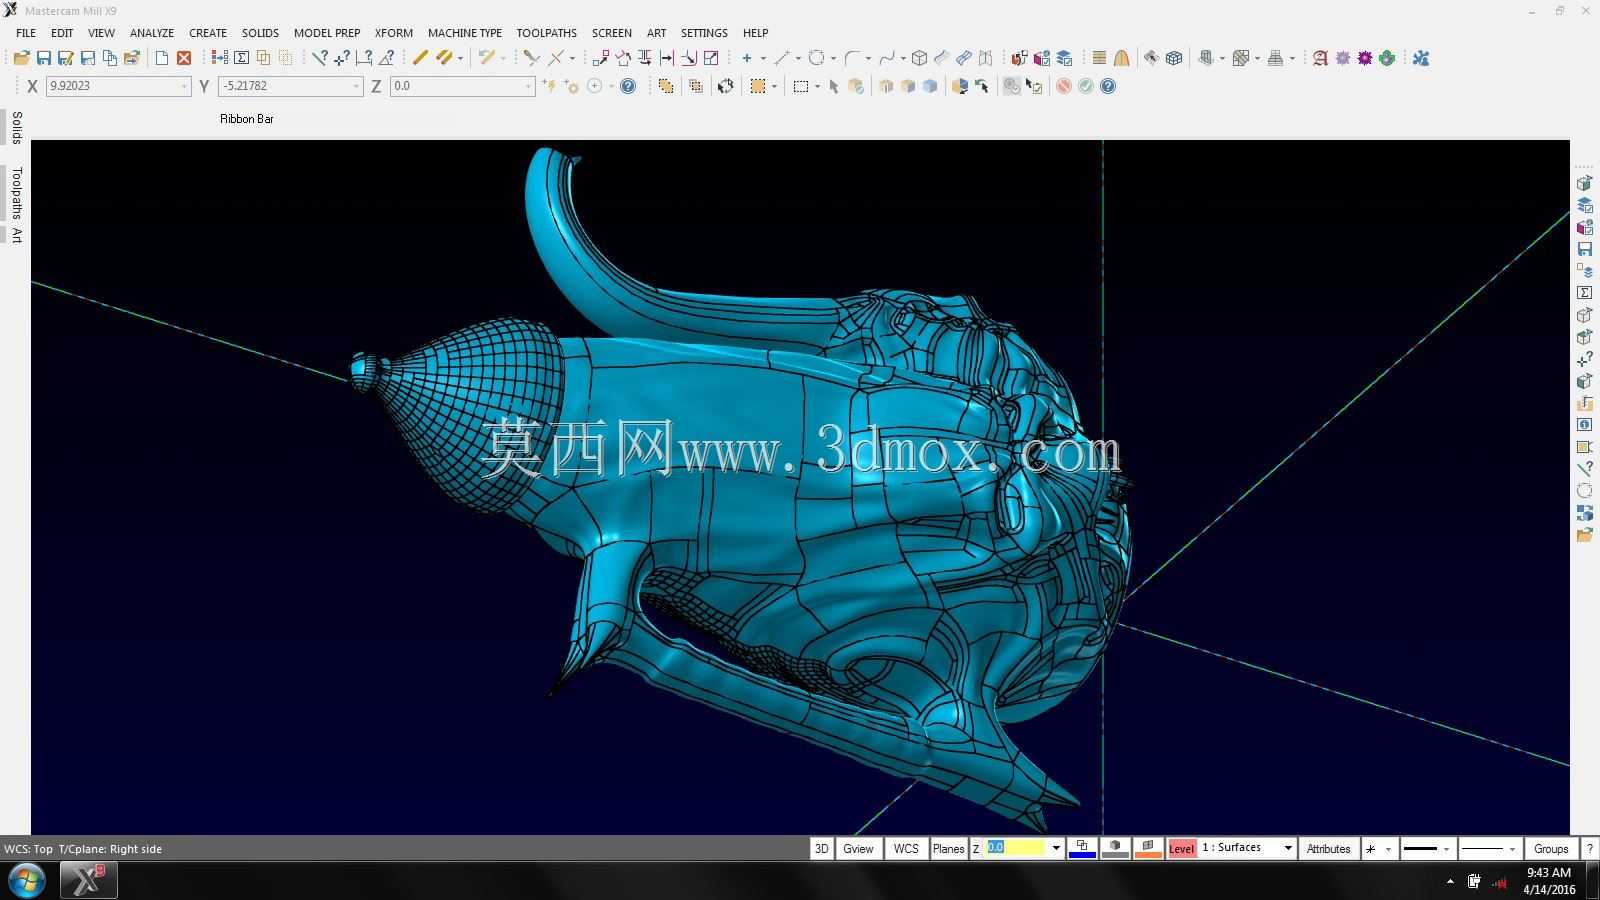
Task: Open the Level '1 : Surfaces' dropdown
Action: 1288,848
